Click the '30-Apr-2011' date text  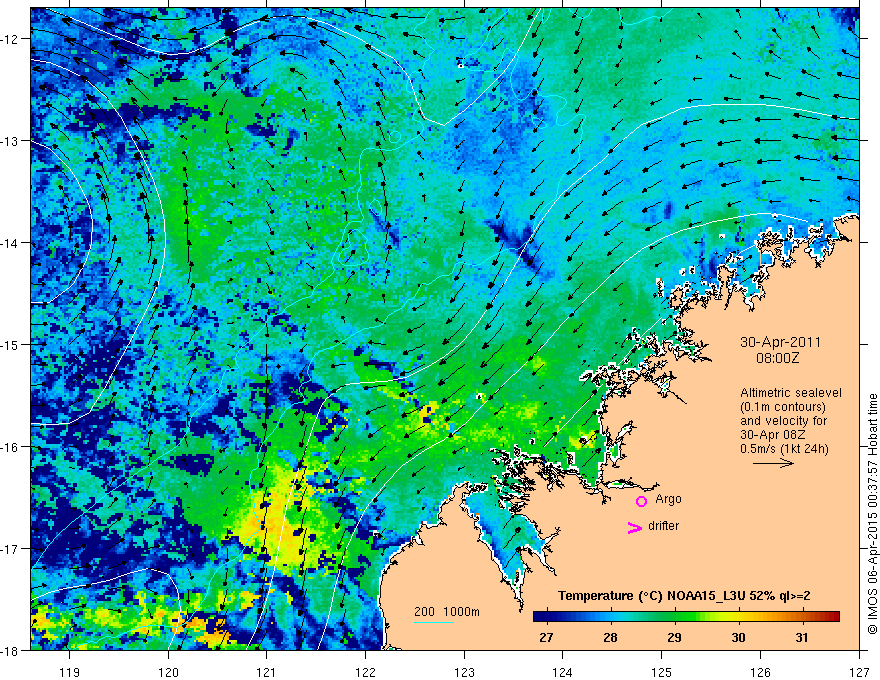coord(780,342)
